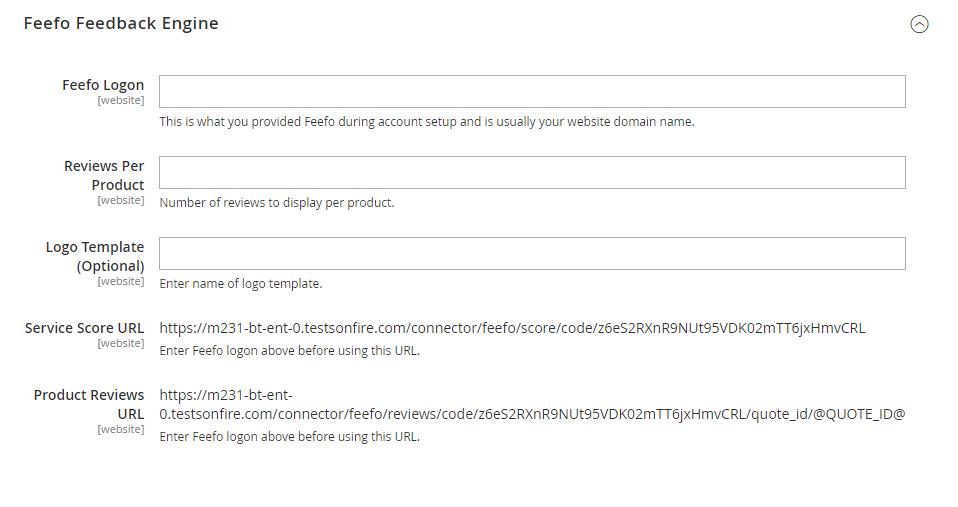This screenshot has width=958, height=507.
Task: Click the Product Reviews URL label
Action: 89,404
